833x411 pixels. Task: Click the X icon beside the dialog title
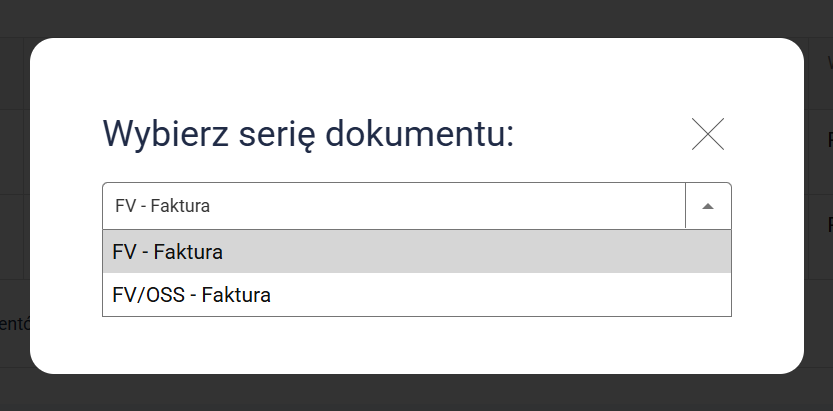point(707,134)
